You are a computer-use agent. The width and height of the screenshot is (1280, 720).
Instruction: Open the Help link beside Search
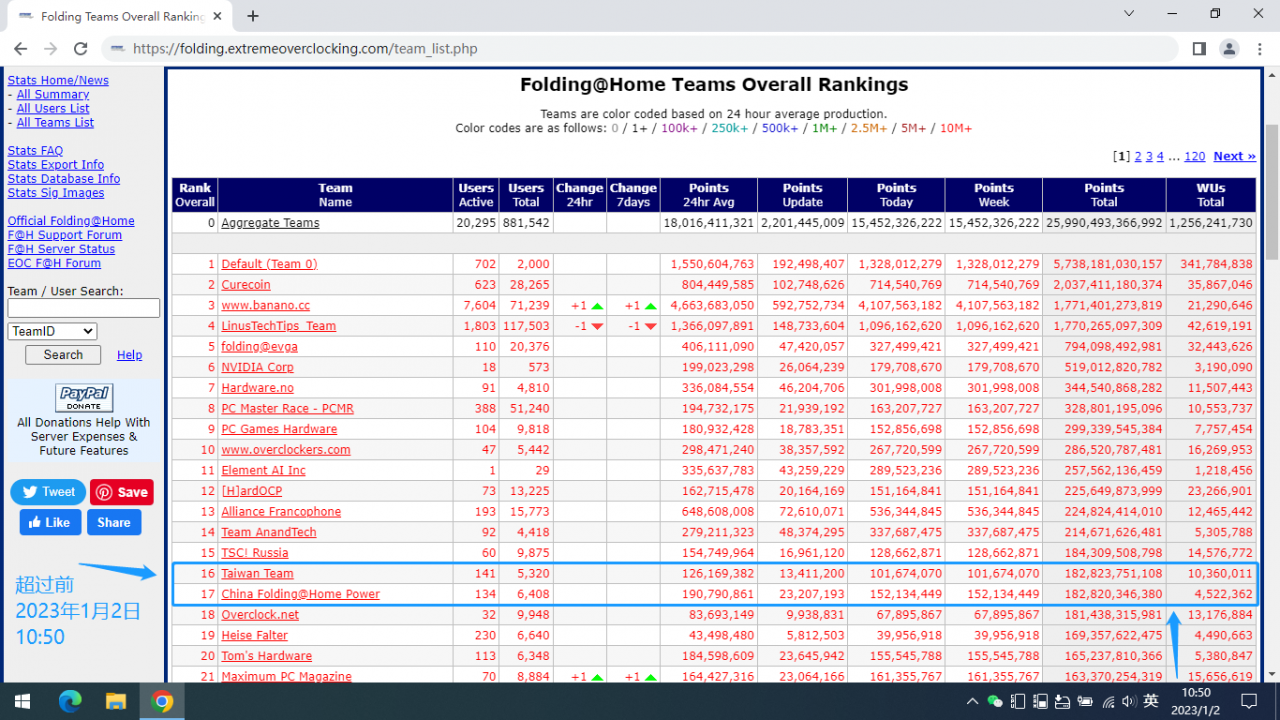(x=129, y=355)
